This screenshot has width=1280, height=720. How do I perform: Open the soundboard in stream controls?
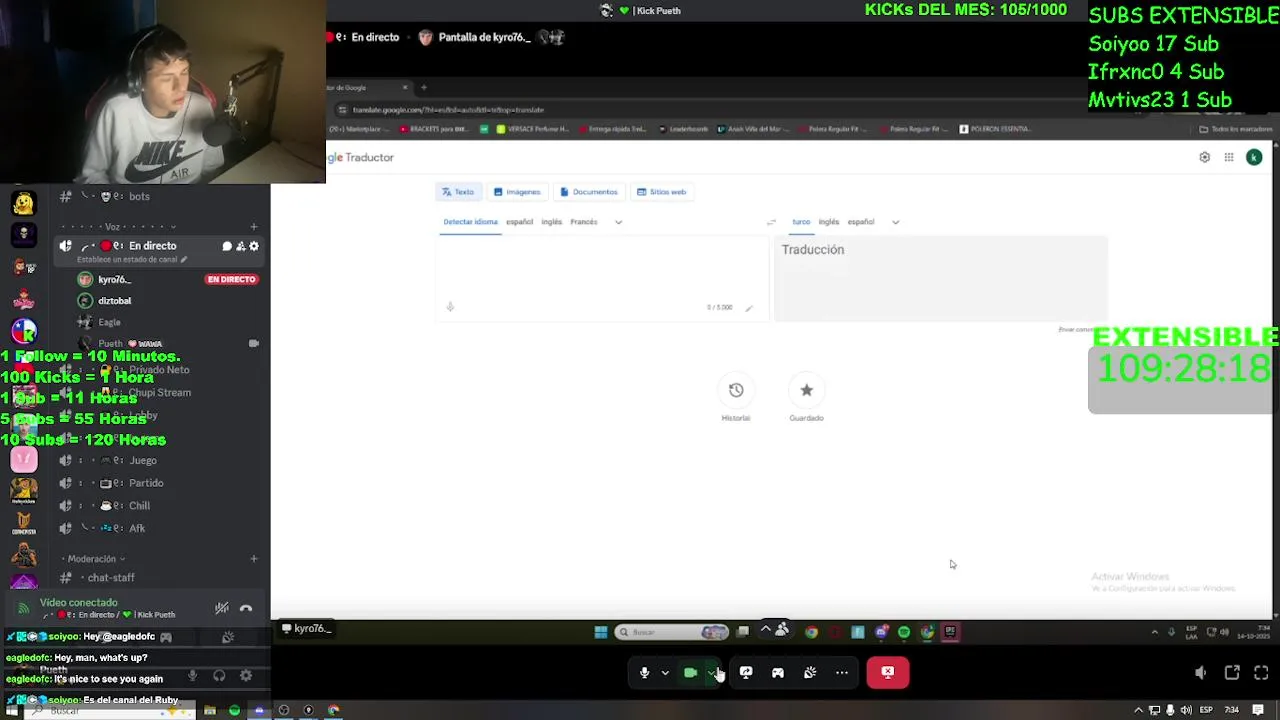tap(810, 673)
